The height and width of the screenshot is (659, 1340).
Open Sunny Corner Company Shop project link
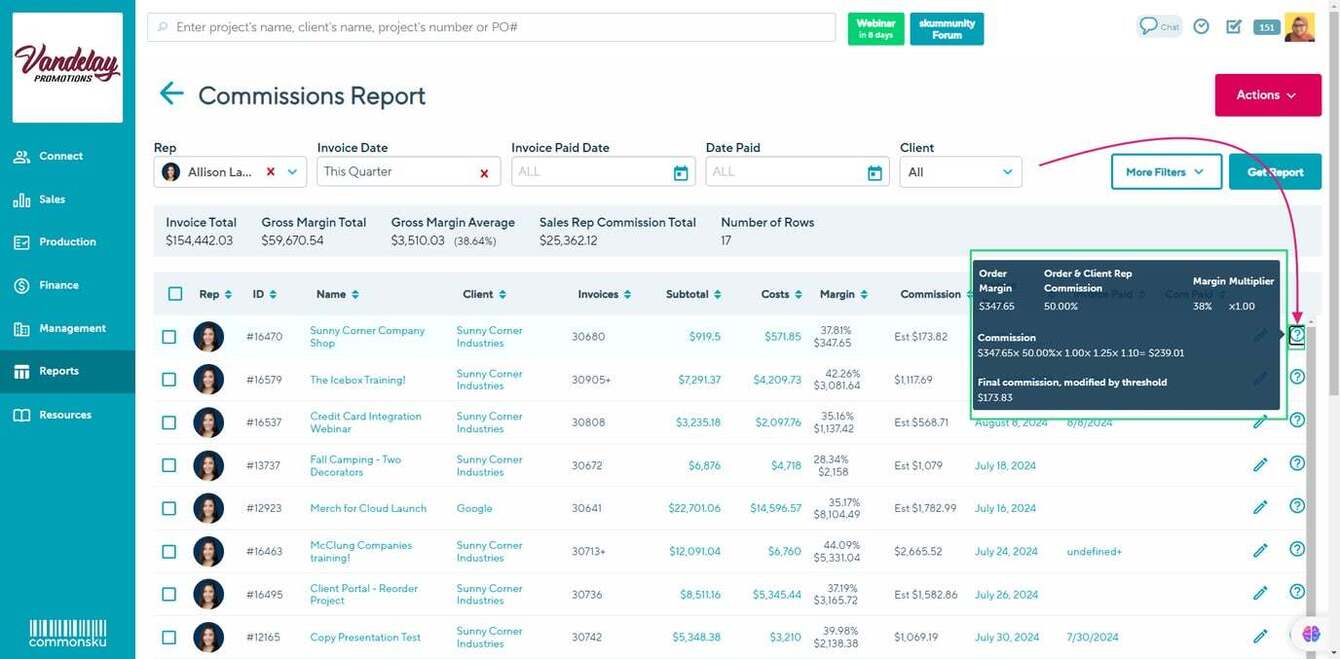367,337
